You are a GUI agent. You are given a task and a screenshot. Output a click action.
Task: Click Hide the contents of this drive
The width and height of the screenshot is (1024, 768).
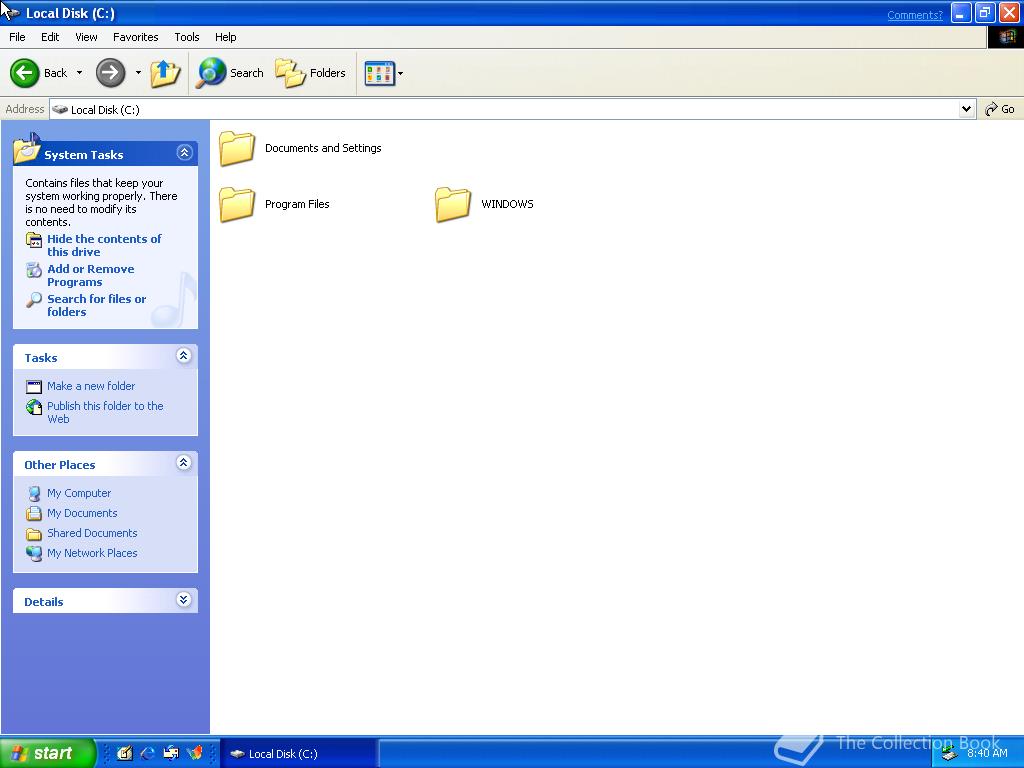click(104, 246)
